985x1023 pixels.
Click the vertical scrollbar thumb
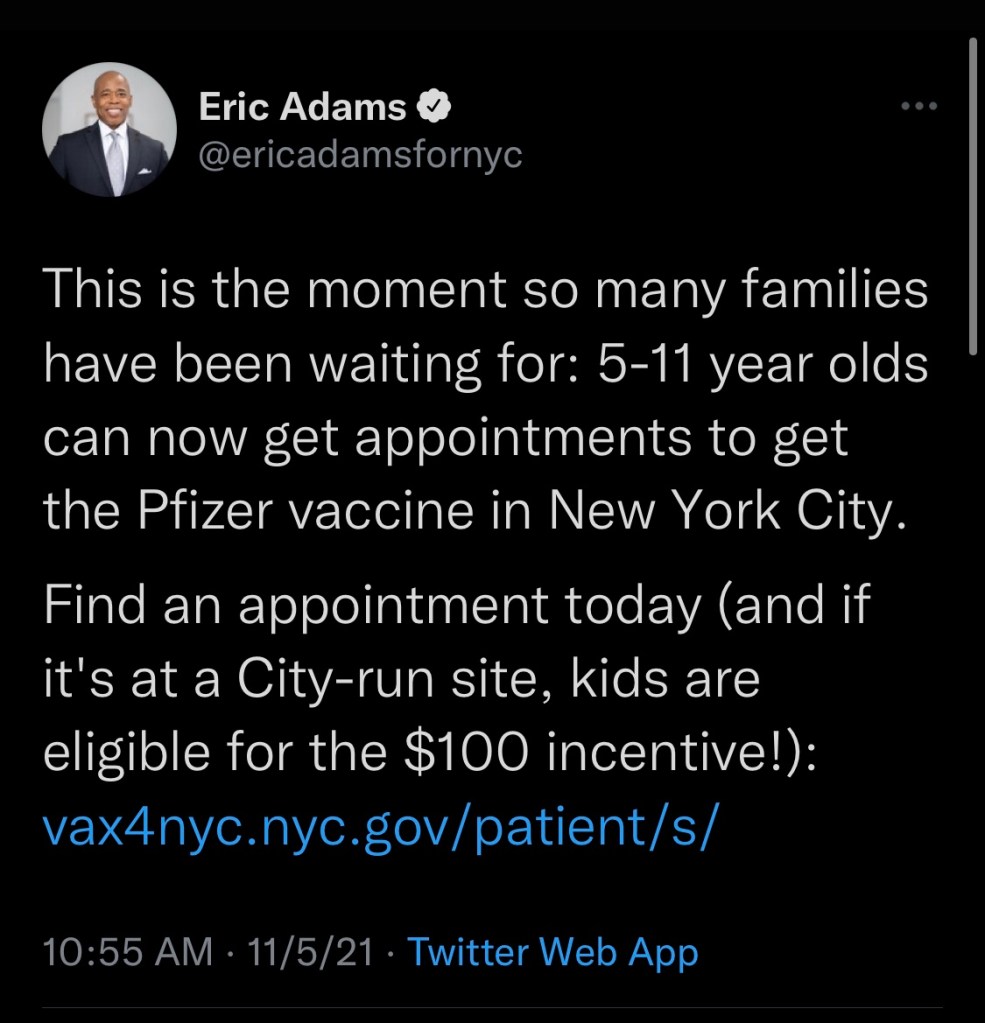(973, 195)
